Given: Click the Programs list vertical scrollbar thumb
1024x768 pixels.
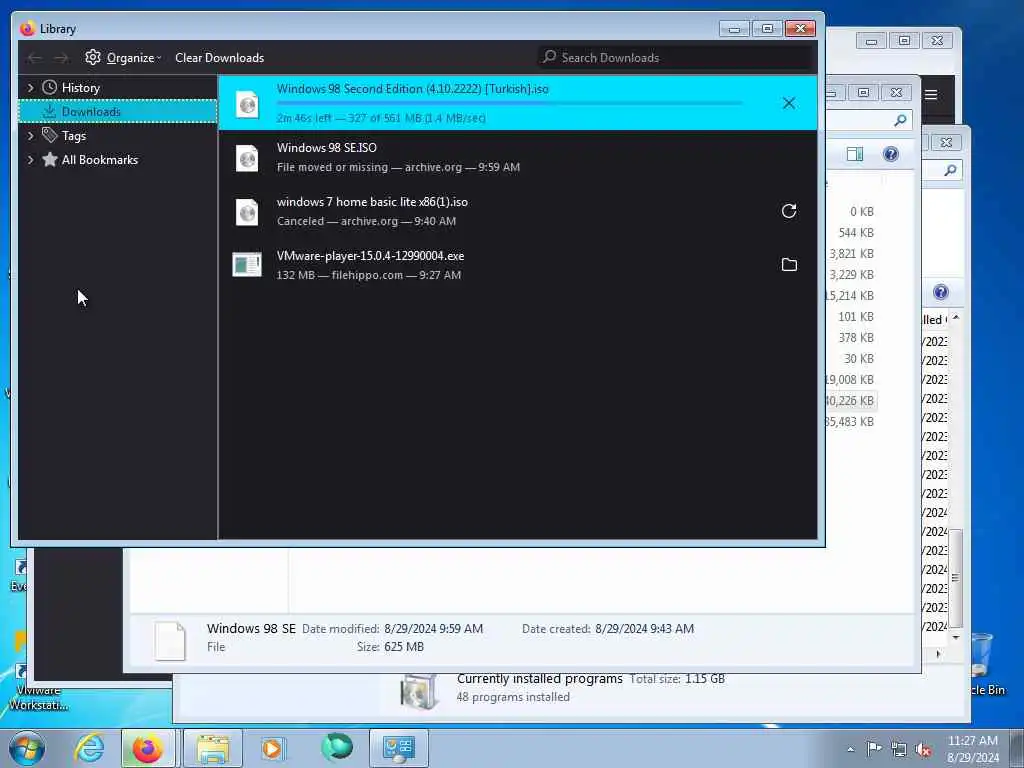Looking at the screenshot, I should [955, 578].
